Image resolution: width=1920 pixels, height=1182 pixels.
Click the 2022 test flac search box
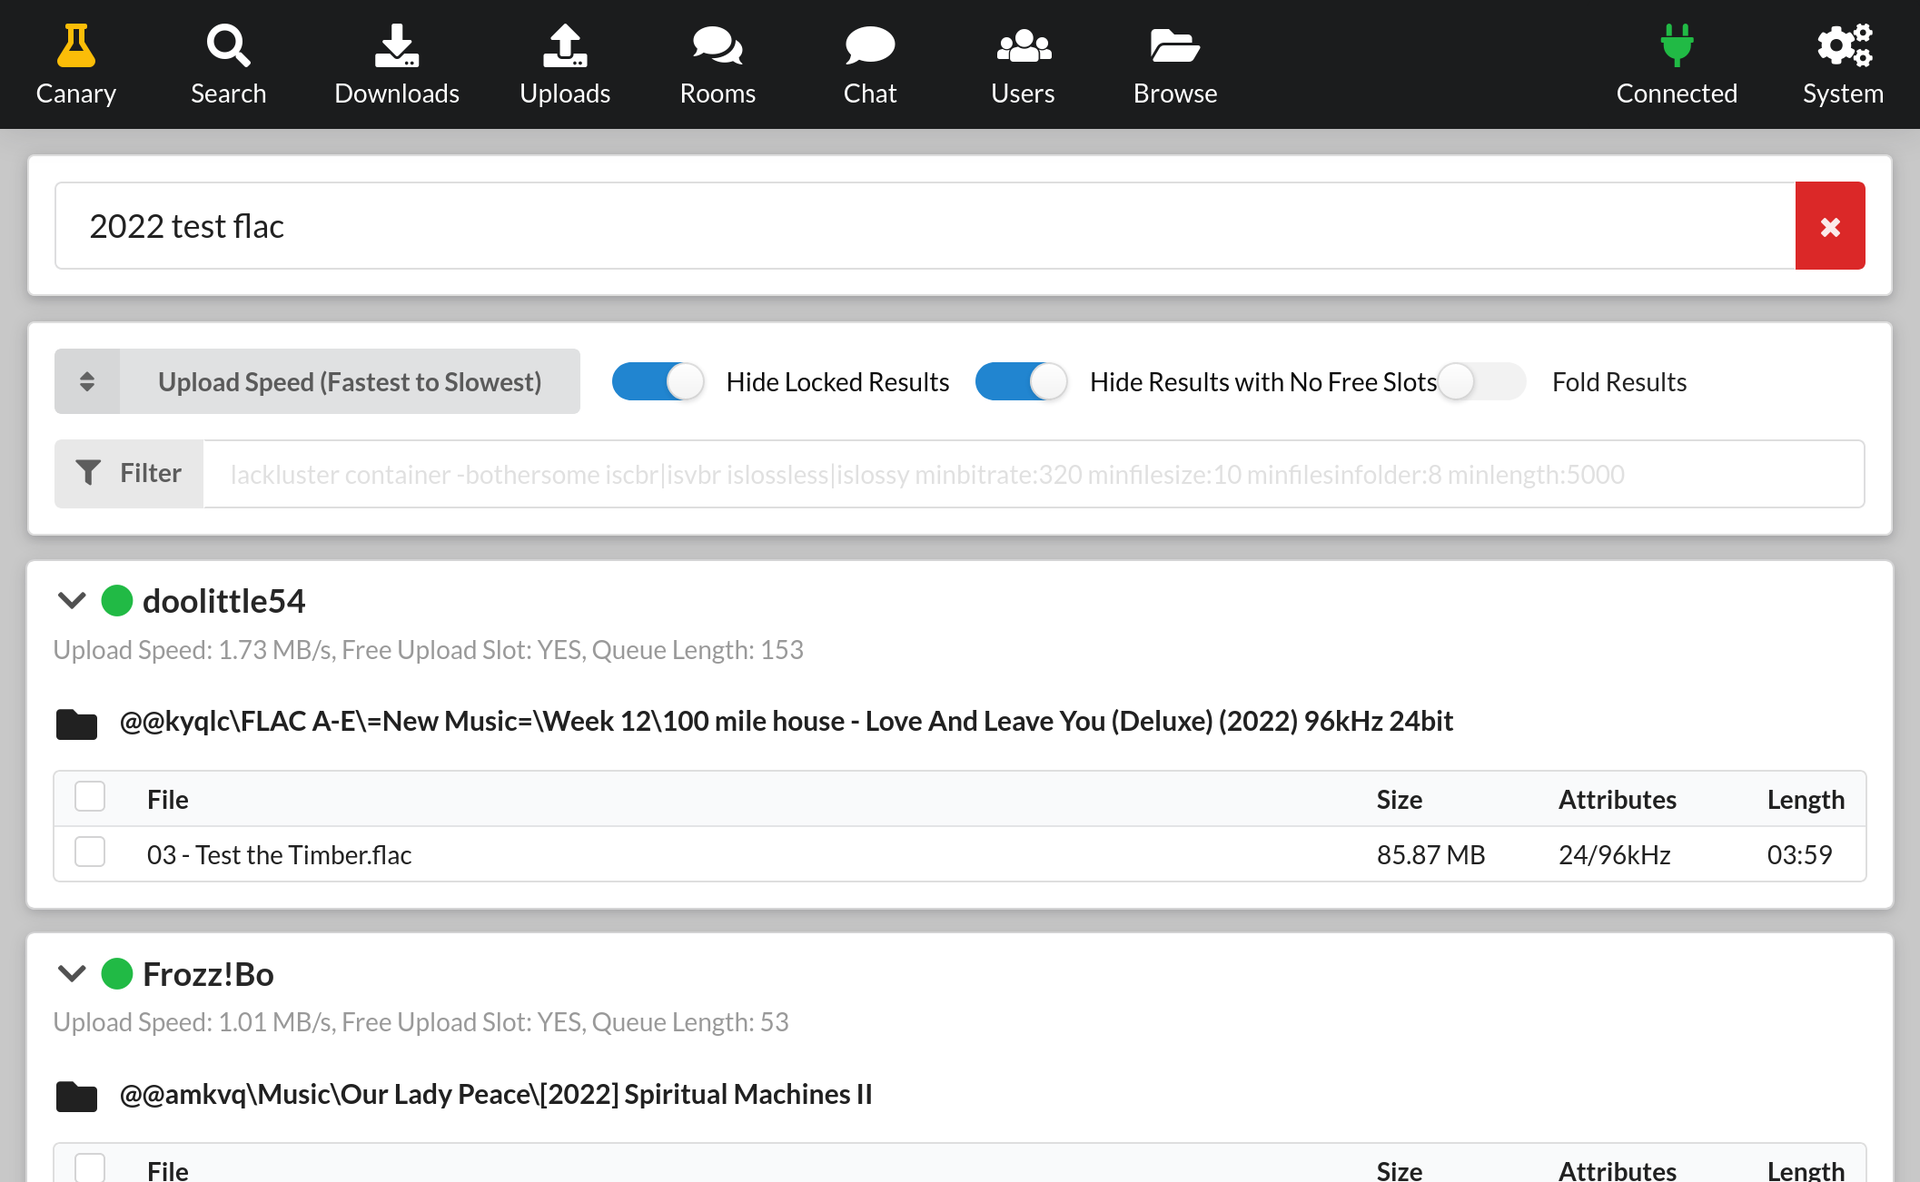coord(925,226)
